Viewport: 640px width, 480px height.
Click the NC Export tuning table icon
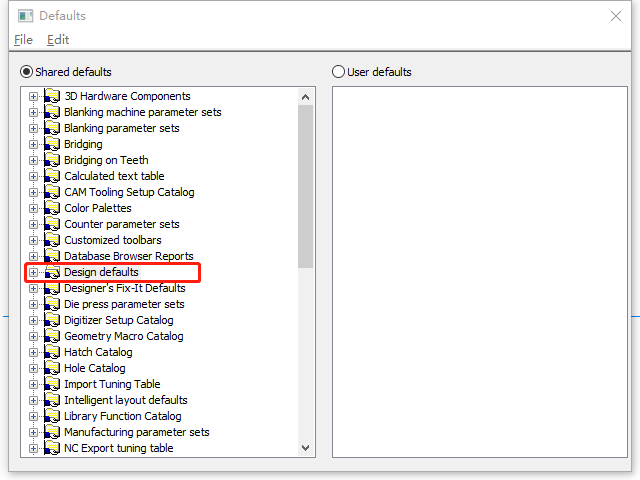(52, 448)
